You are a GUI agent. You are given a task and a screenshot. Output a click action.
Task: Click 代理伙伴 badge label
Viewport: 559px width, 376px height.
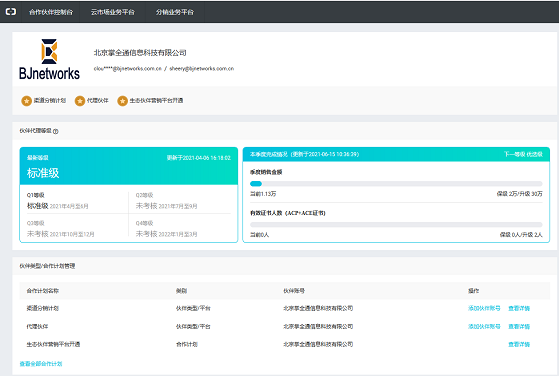coord(98,101)
